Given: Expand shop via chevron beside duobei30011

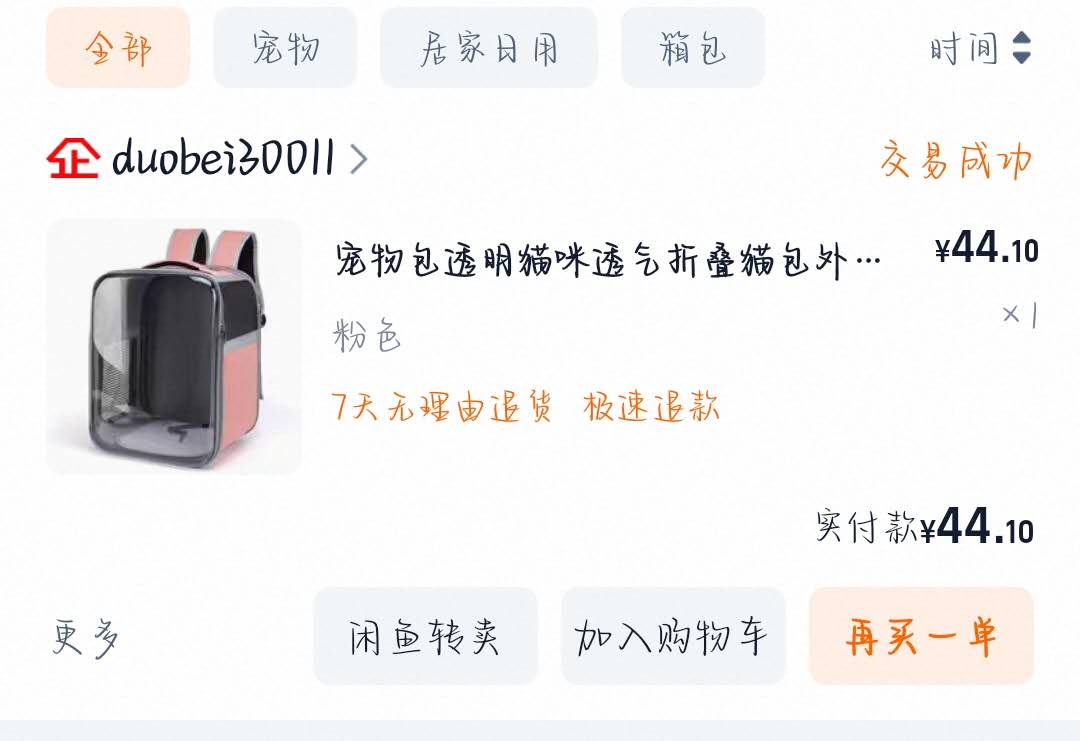Looking at the screenshot, I should pyautogui.click(x=358, y=159).
